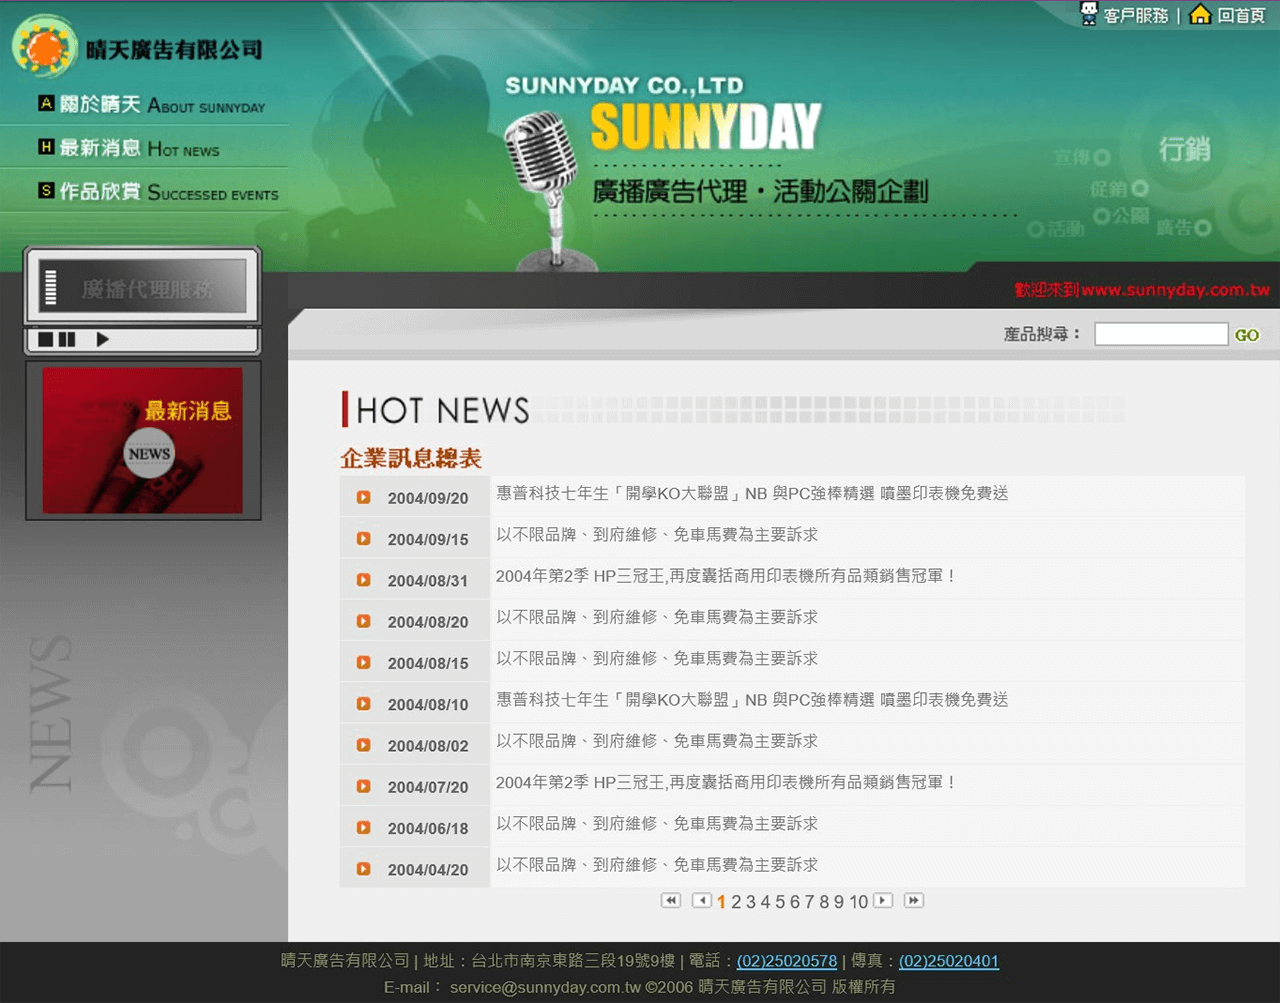Viewport: 1280px width, 1003px height.
Task: Open Hot News menu item
Action: pyautogui.click(x=129, y=148)
